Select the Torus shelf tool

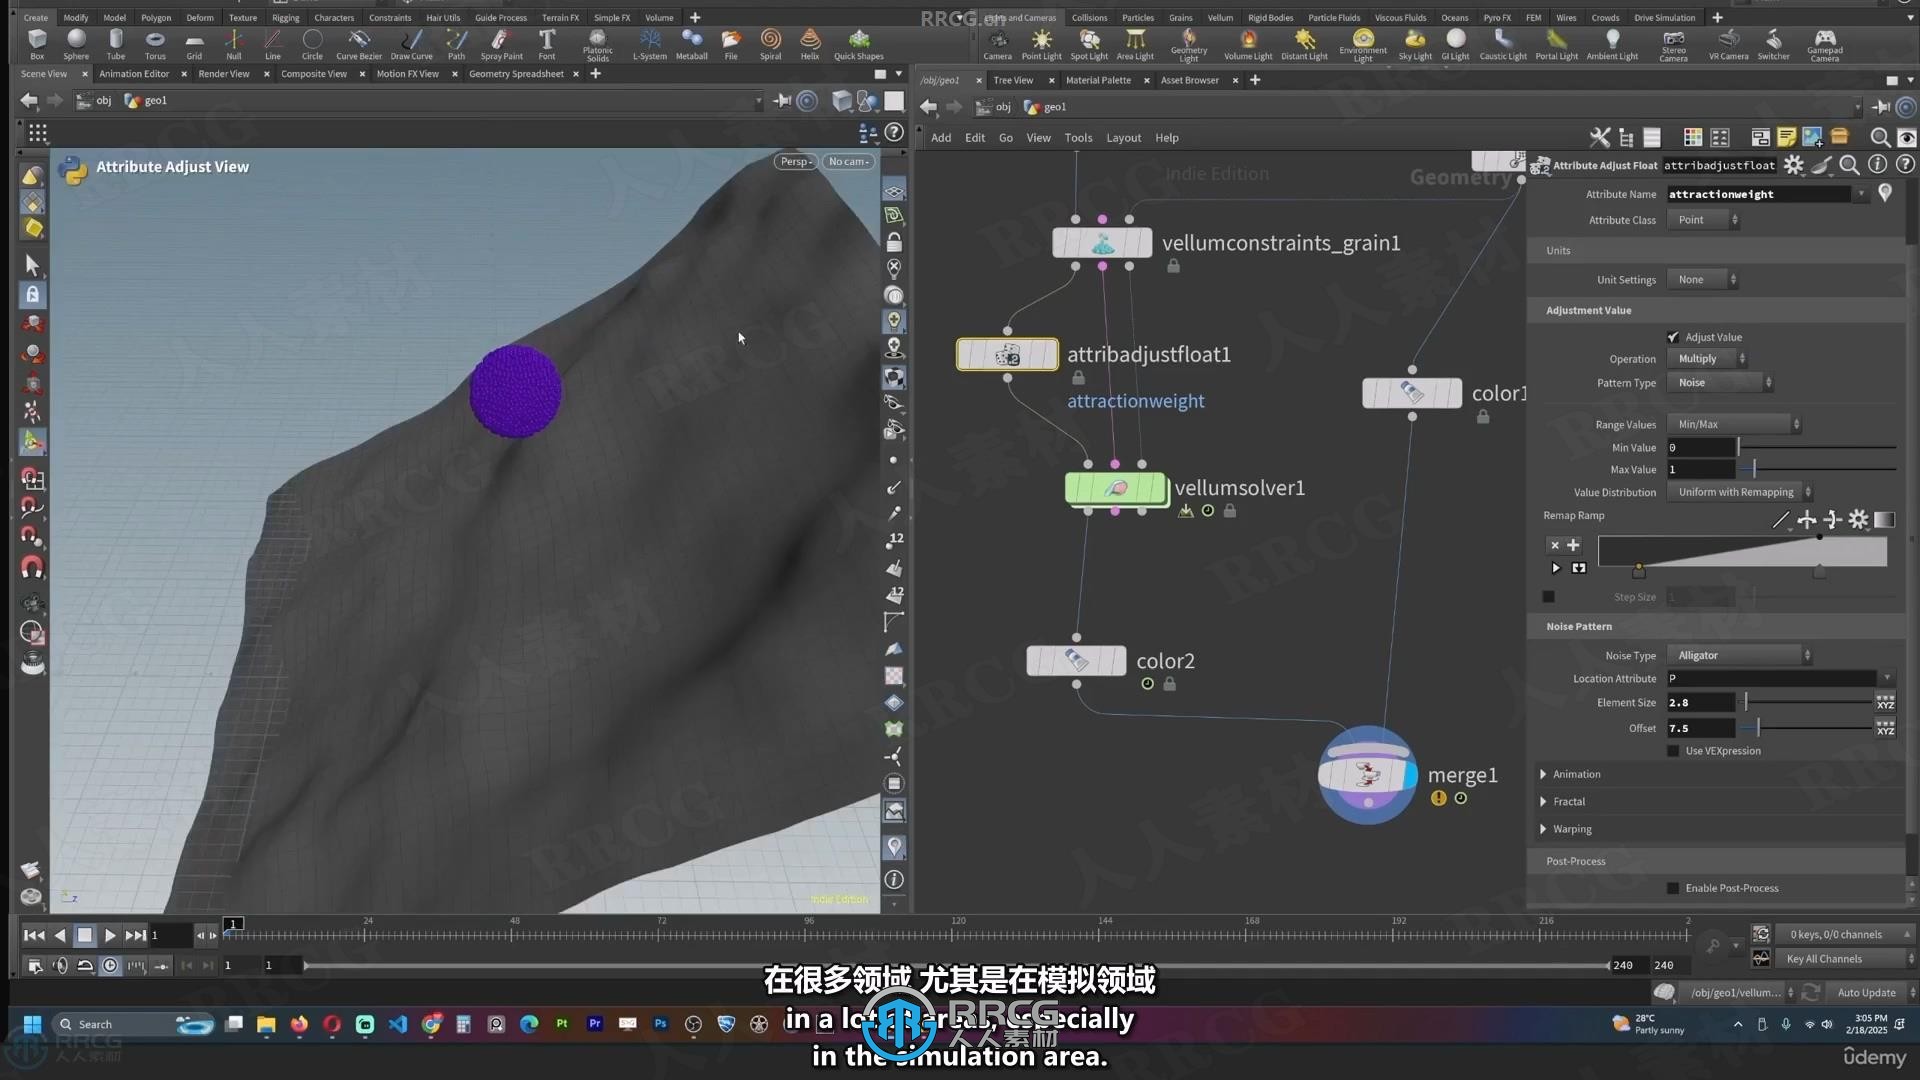pos(155,44)
